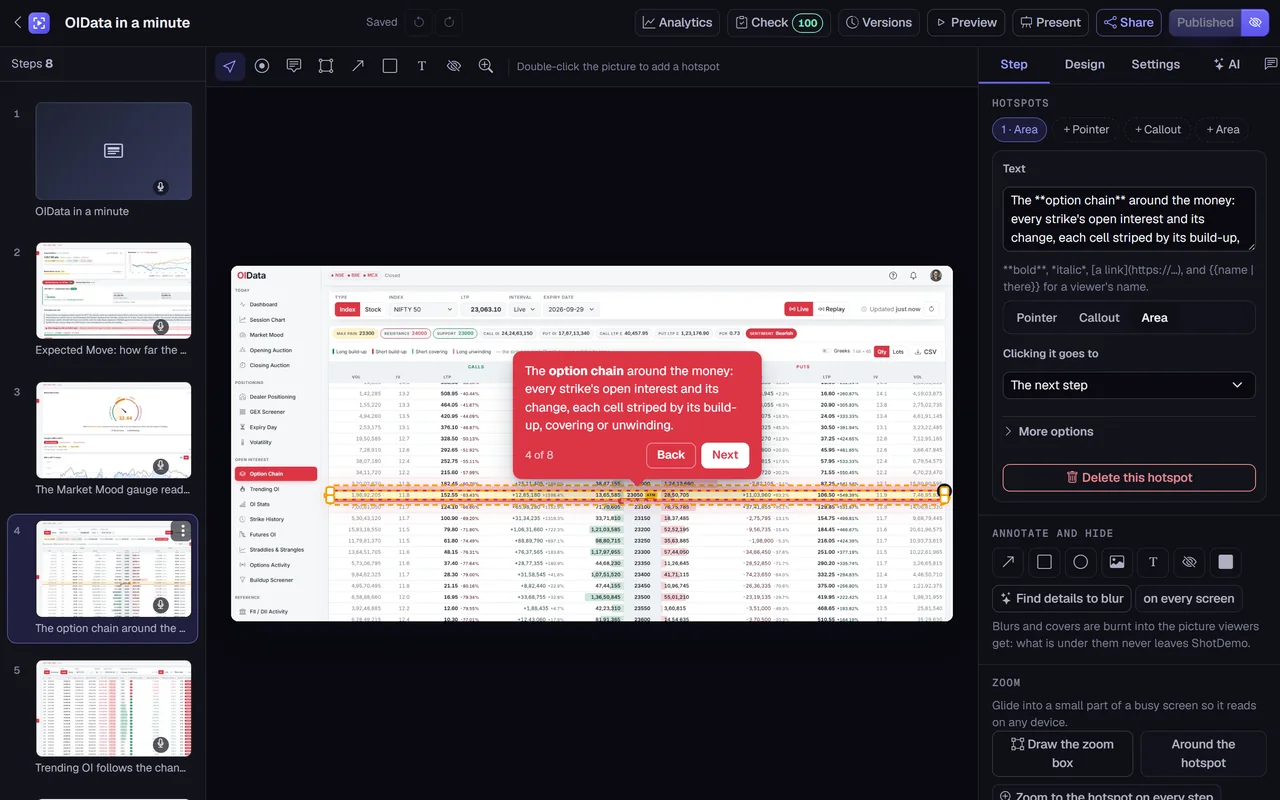Open 'The next step' dropdown
The image size is (1280, 800).
1129,385
